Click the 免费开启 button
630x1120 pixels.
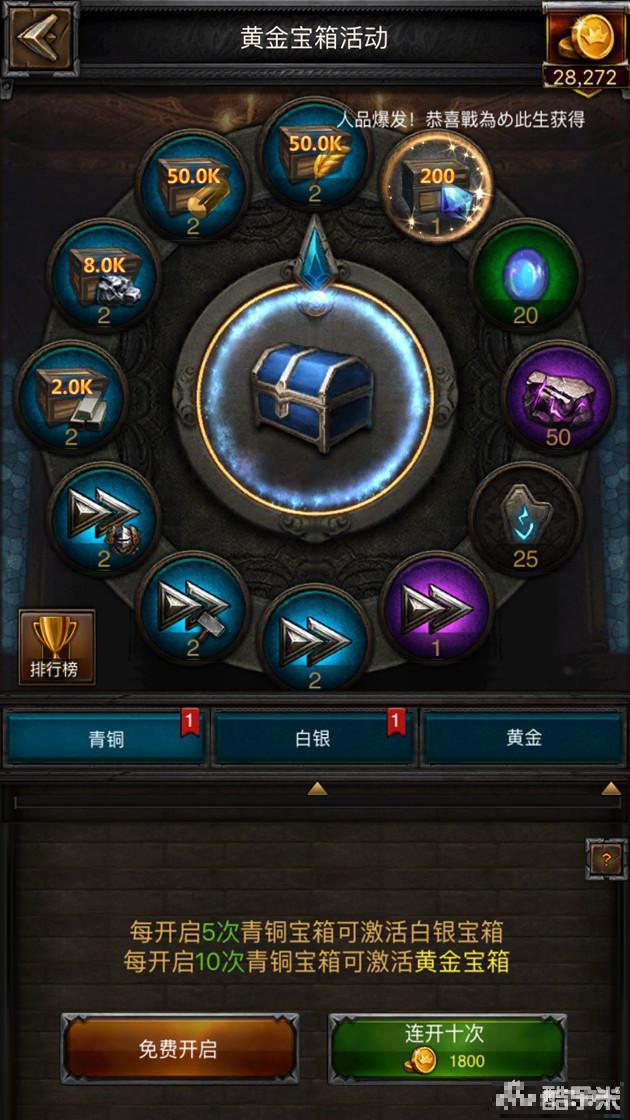[x=179, y=1048]
